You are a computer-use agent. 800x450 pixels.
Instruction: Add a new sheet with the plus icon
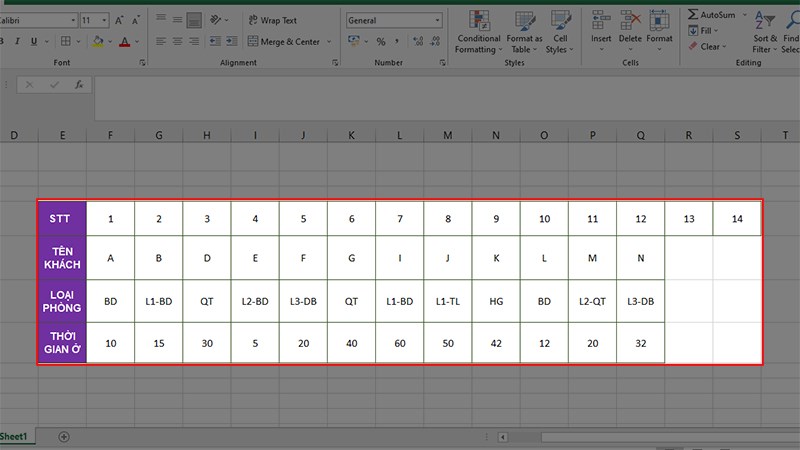coord(64,437)
